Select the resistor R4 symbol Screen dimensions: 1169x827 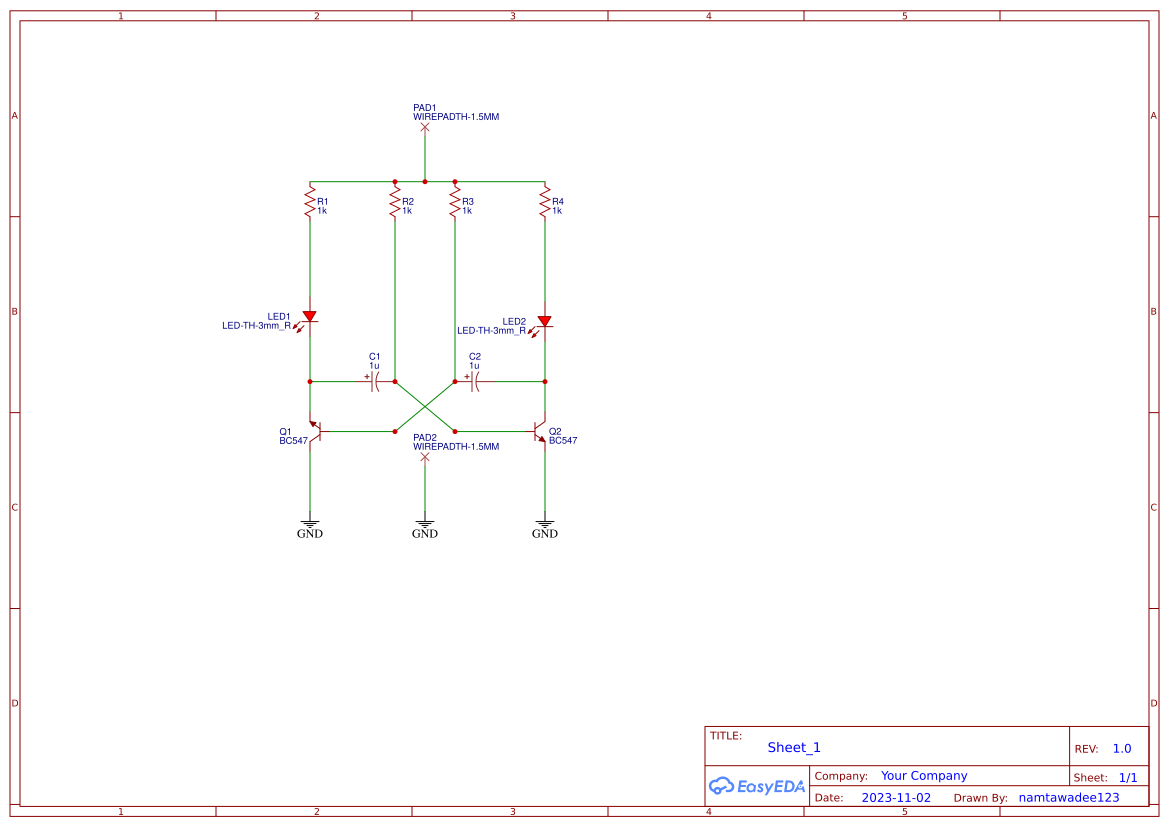pos(545,203)
